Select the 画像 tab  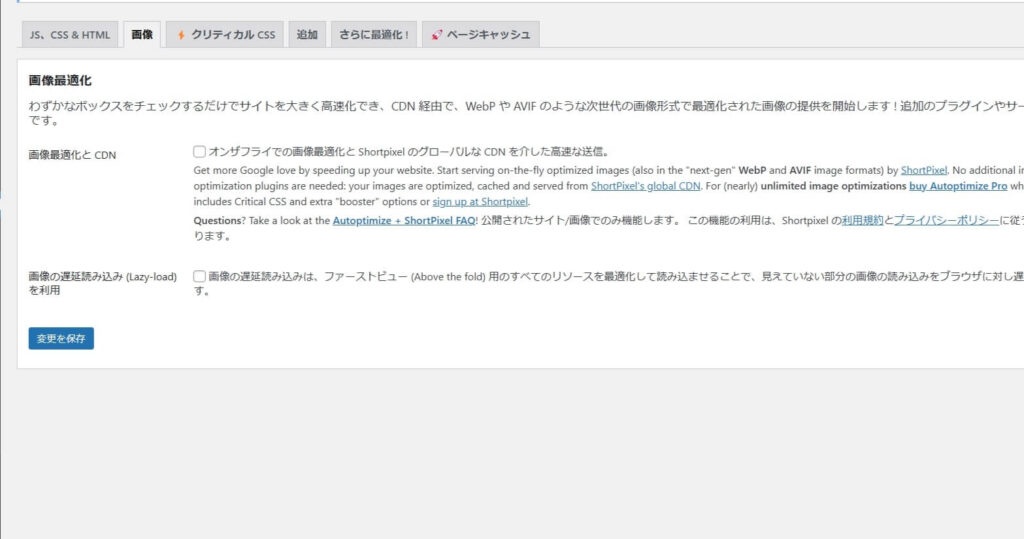[142, 35]
